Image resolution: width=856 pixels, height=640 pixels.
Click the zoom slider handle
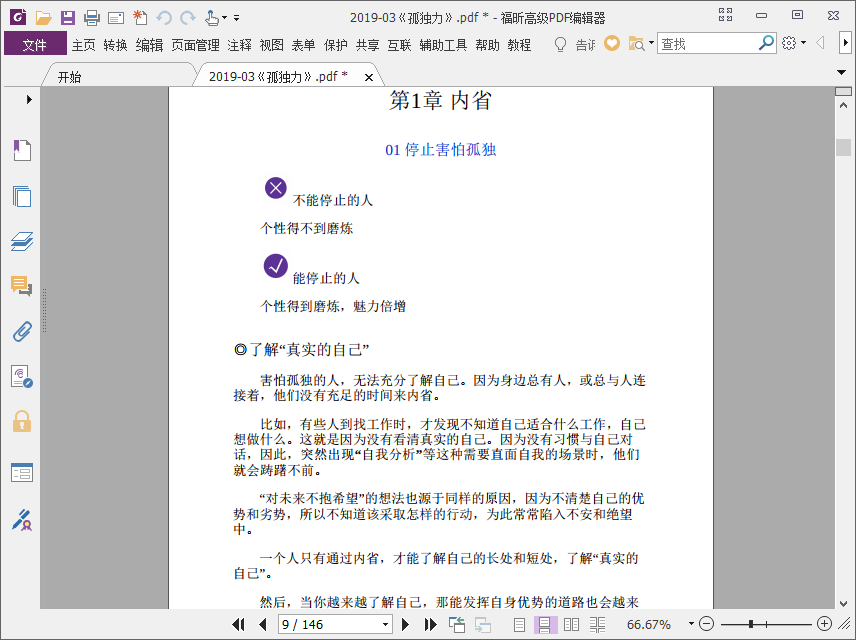click(x=751, y=624)
